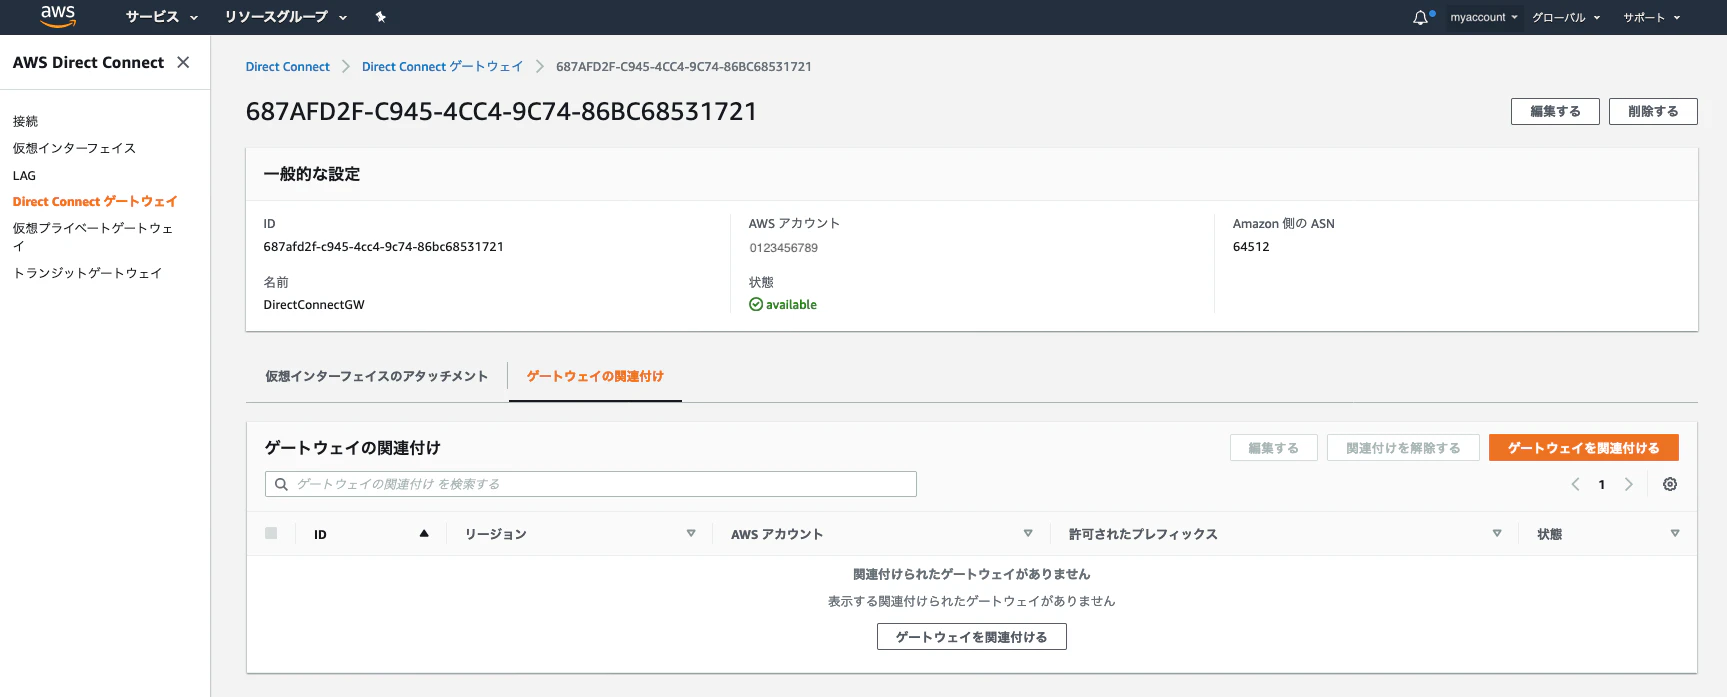This screenshot has width=1727, height=697.
Task: Click the disabled 編集する button in associations panel
Action: click(1273, 448)
